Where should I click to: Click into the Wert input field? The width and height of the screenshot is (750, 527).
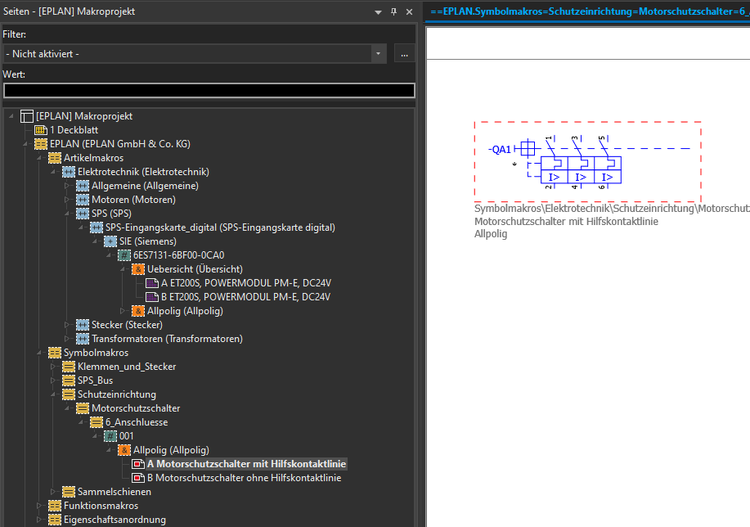209,91
